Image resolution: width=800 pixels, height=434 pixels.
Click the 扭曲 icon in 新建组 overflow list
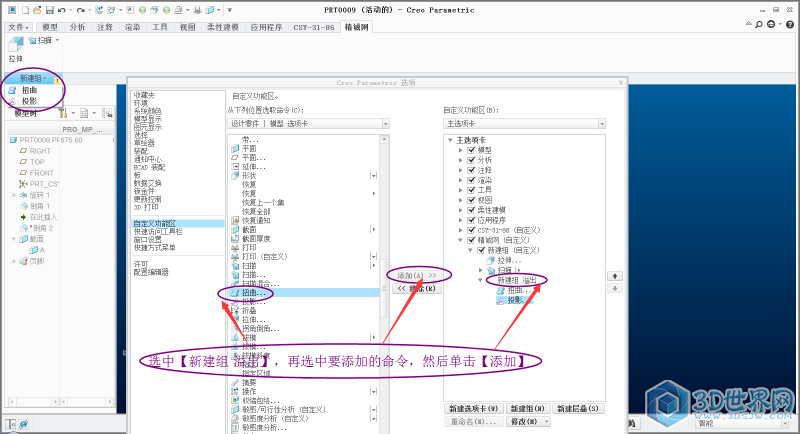point(13,90)
